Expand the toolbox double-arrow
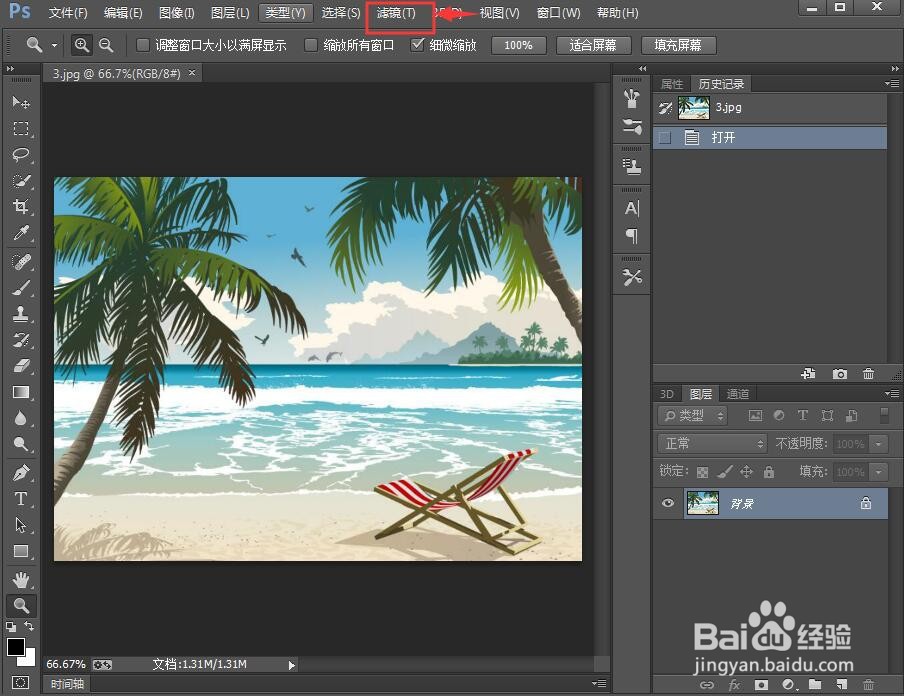Screen dimensions: 904x696 pyautogui.click(x=10, y=69)
